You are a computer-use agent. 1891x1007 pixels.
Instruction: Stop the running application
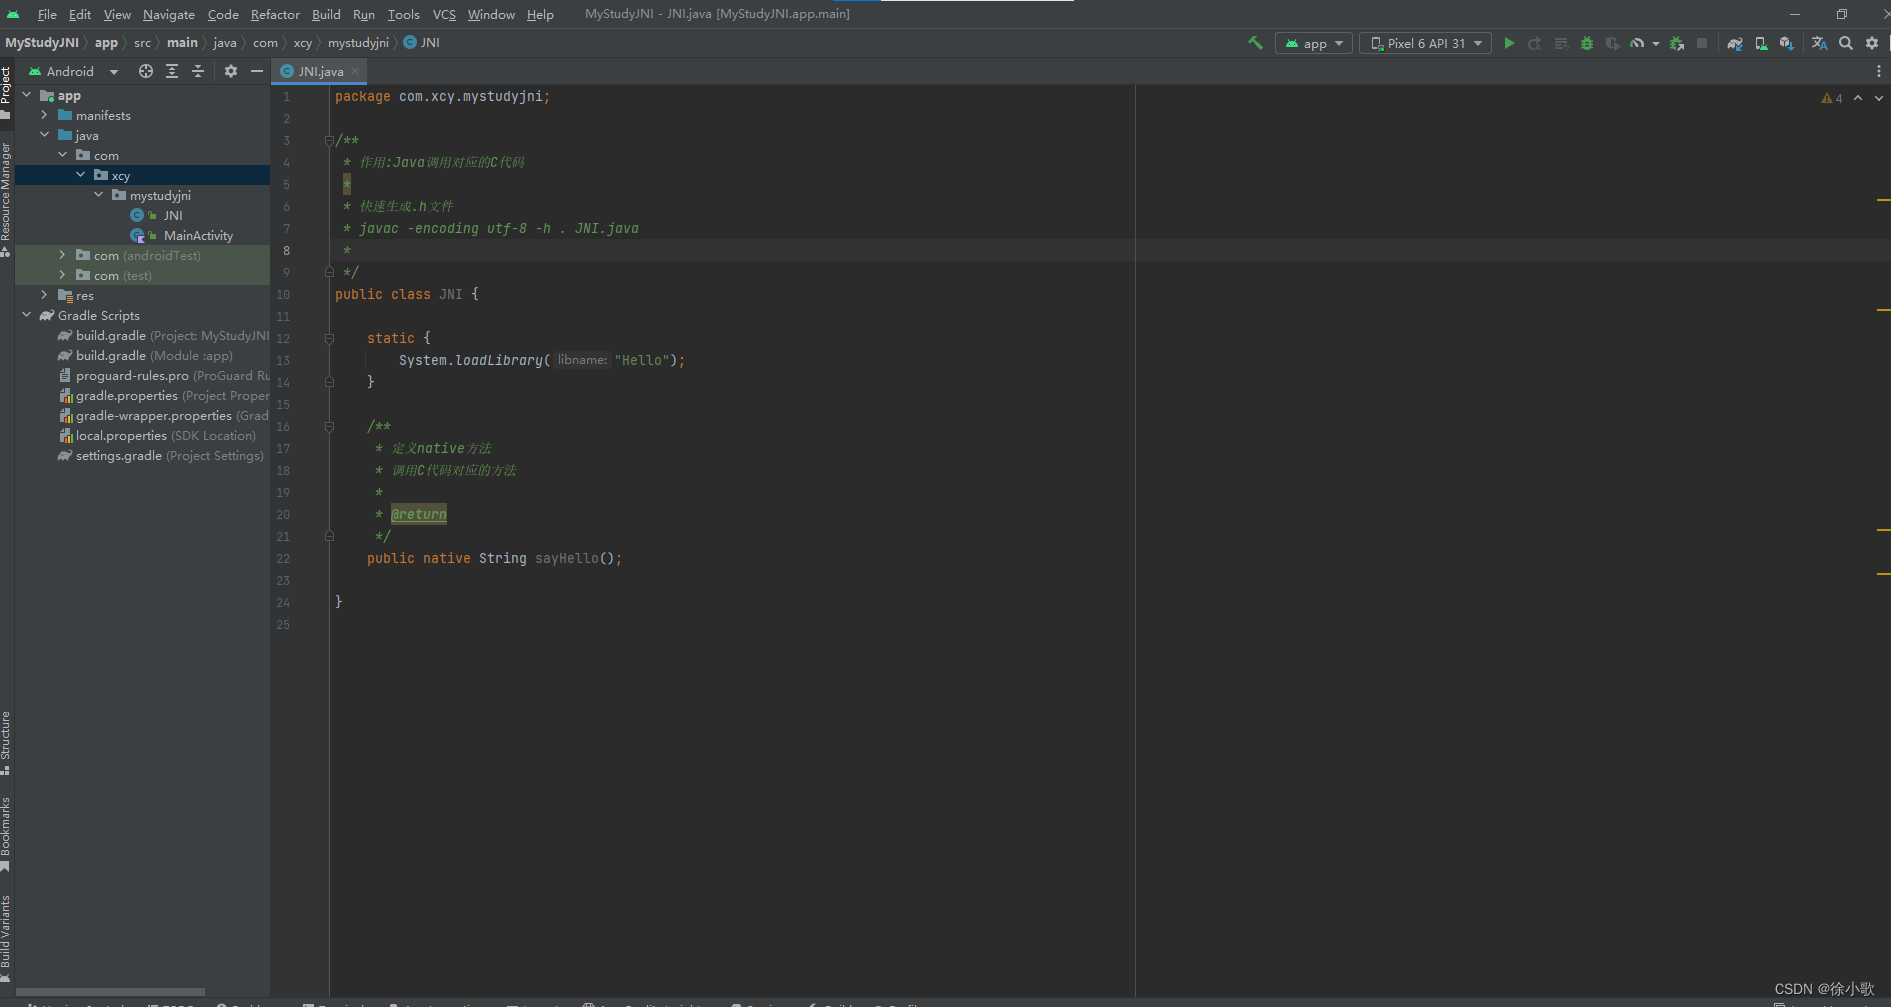[1702, 43]
